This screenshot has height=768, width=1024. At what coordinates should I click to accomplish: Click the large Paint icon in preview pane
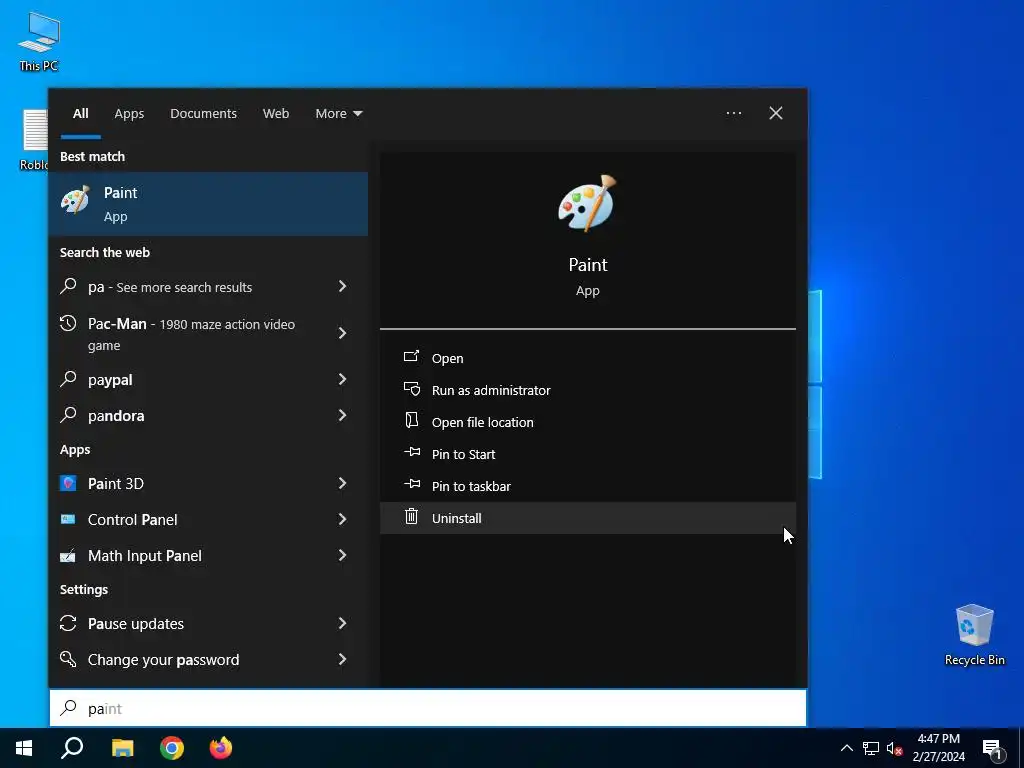point(587,203)
